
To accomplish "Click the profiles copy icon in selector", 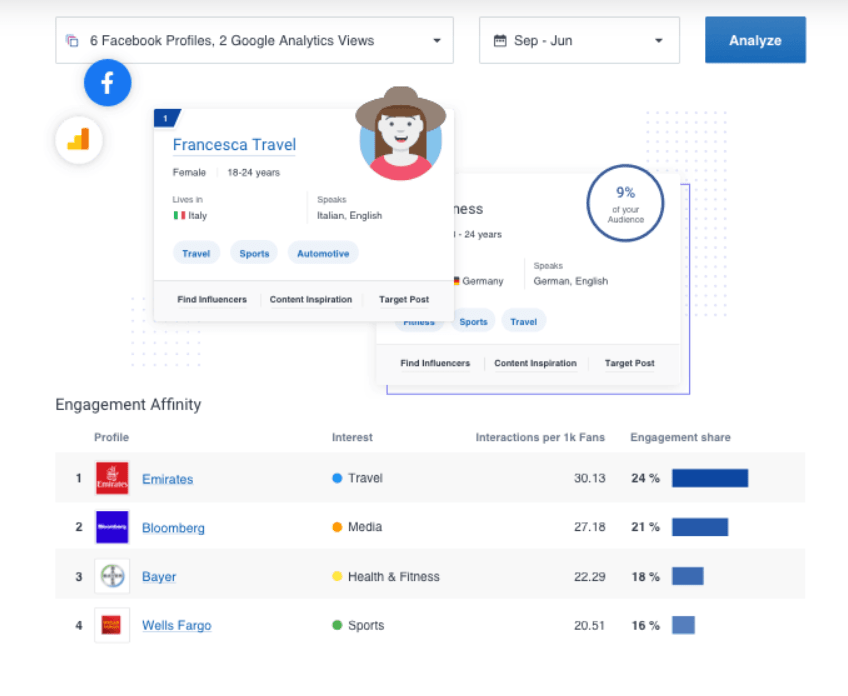I will coord(72,41).
